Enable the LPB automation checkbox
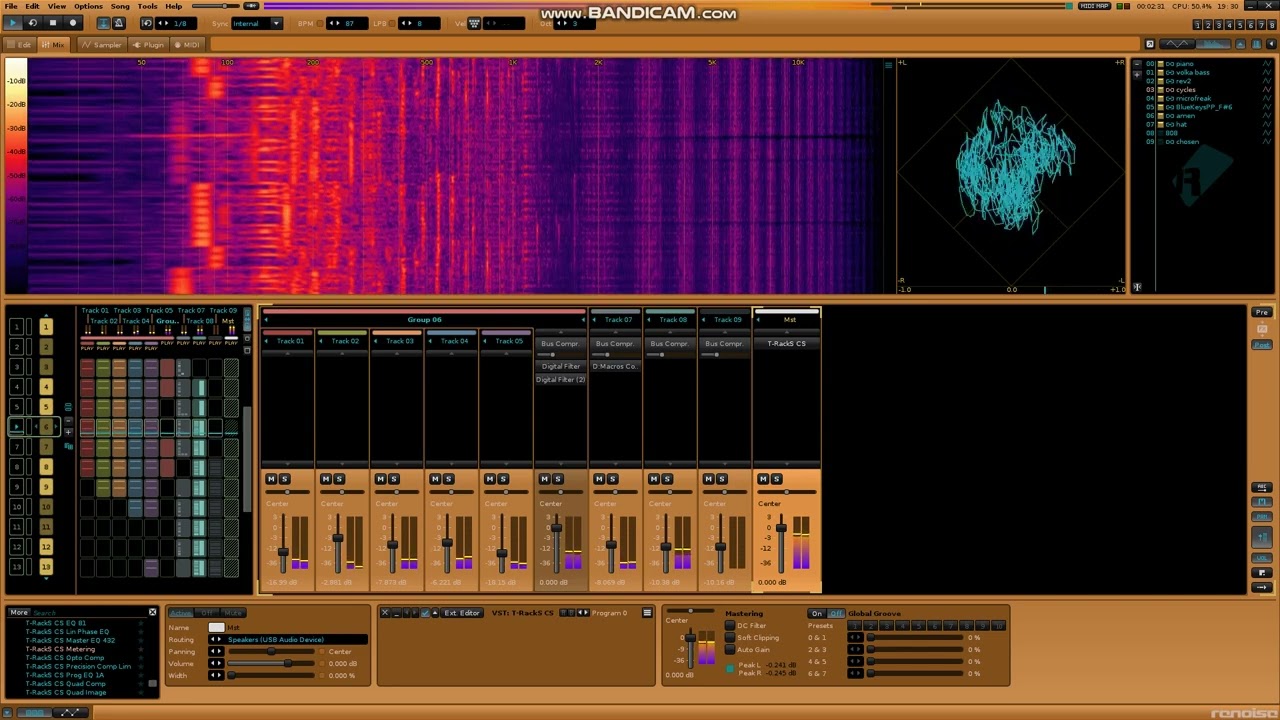The image size is (1280, 720). pyautogui.click(x=393, y=23)
